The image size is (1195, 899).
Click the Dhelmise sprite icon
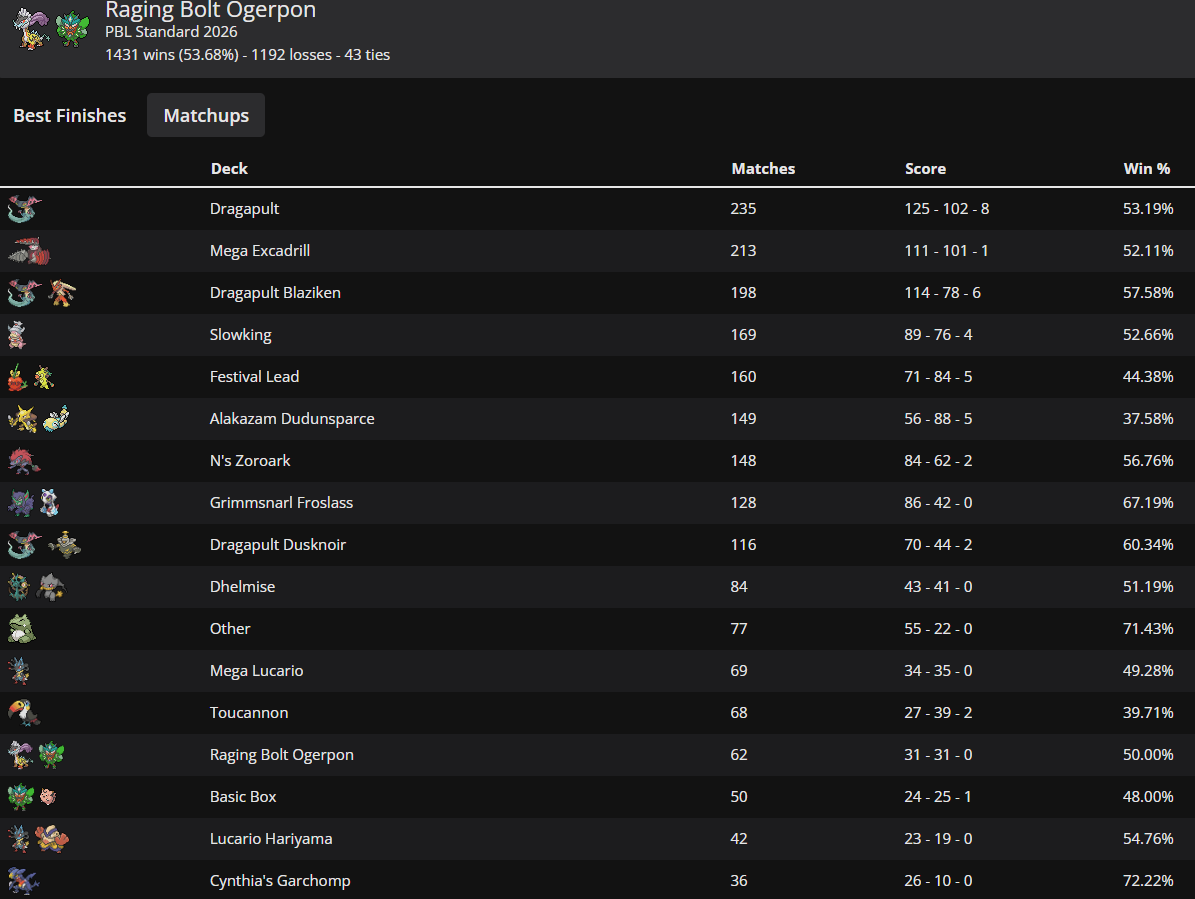18,587
